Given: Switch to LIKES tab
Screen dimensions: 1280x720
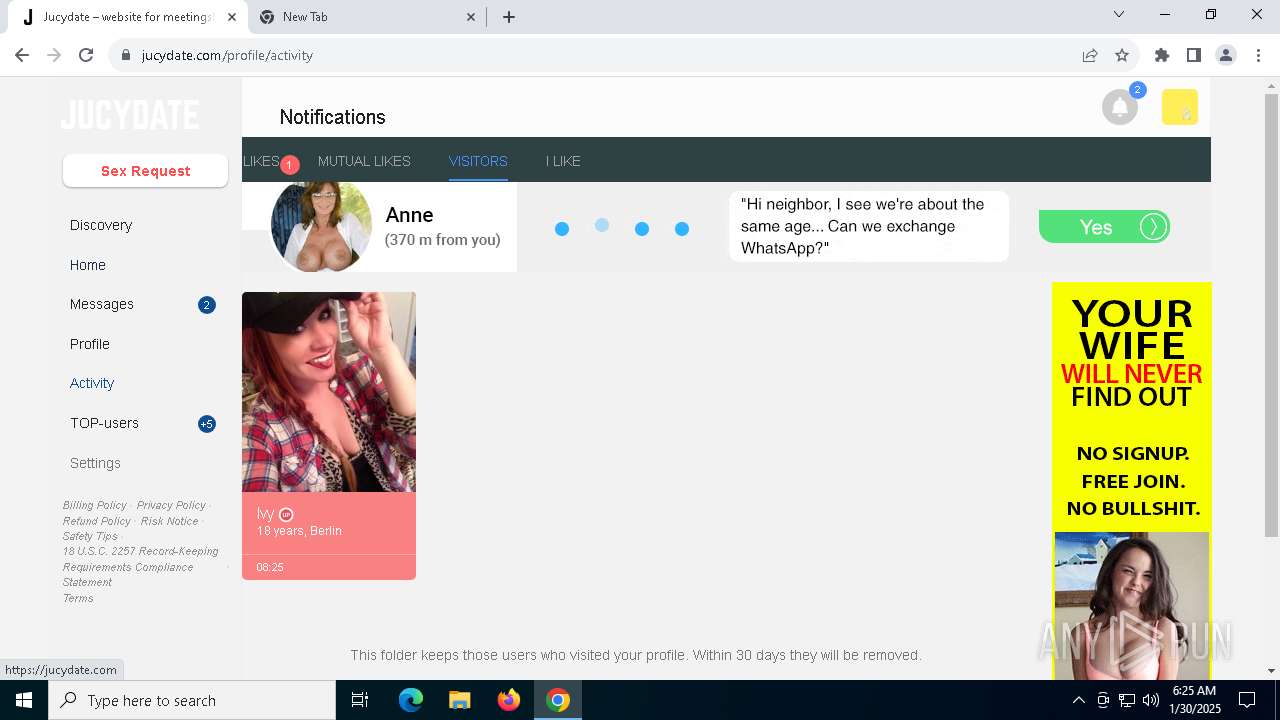Looking at the screenshot, I should coord(261,161).
